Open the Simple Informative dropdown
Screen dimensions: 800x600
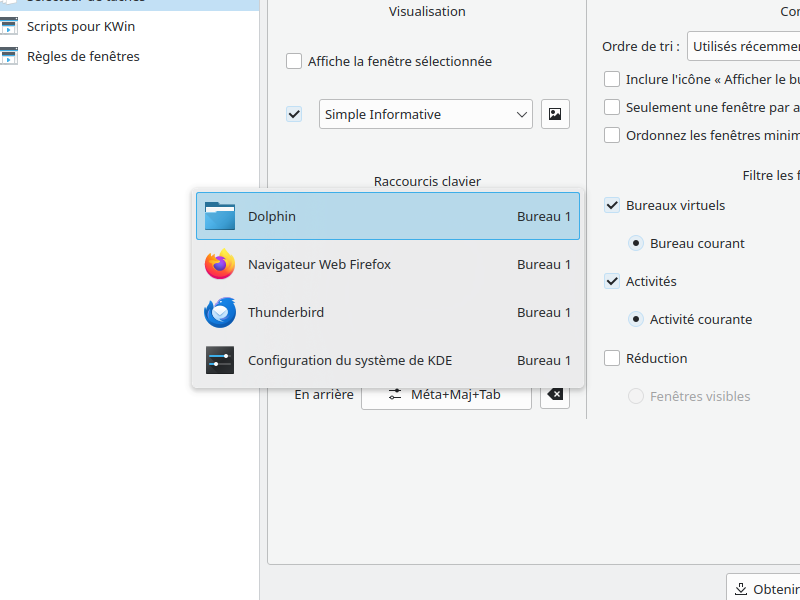click(x=426, y=114)
